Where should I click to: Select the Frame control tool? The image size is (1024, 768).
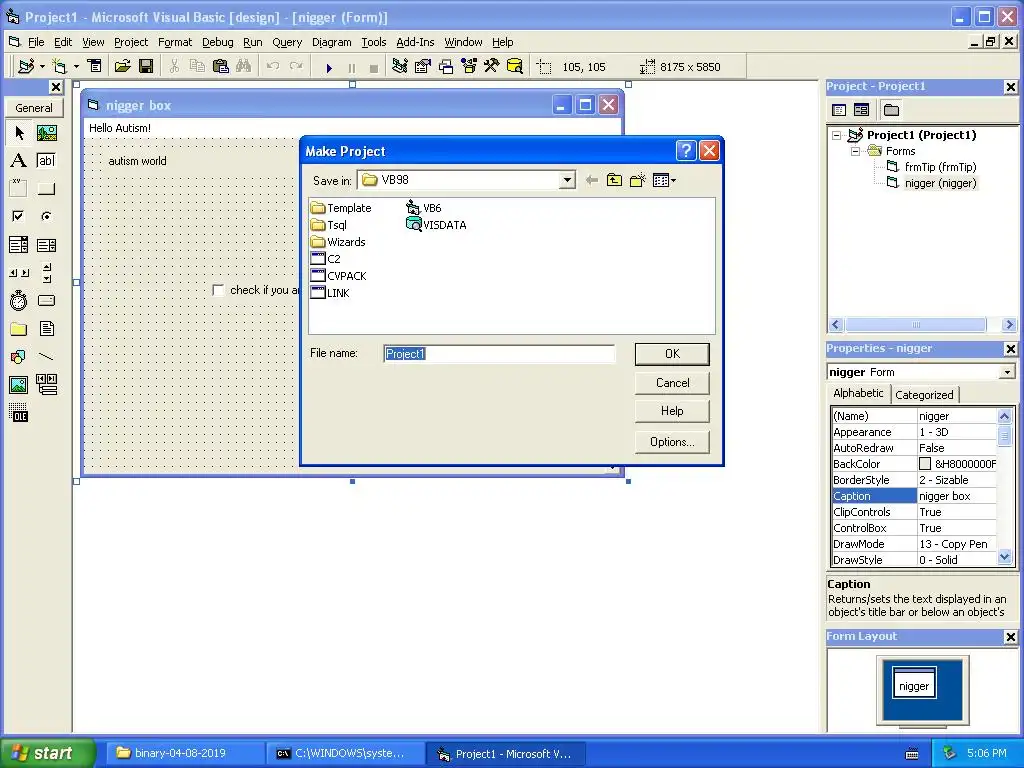tap(19, 189)
